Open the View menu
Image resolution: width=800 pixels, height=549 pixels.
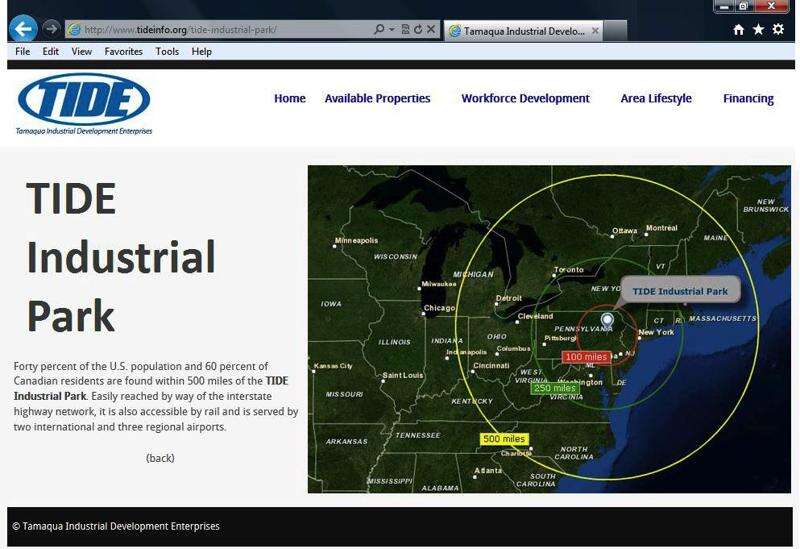click(82, 52)
